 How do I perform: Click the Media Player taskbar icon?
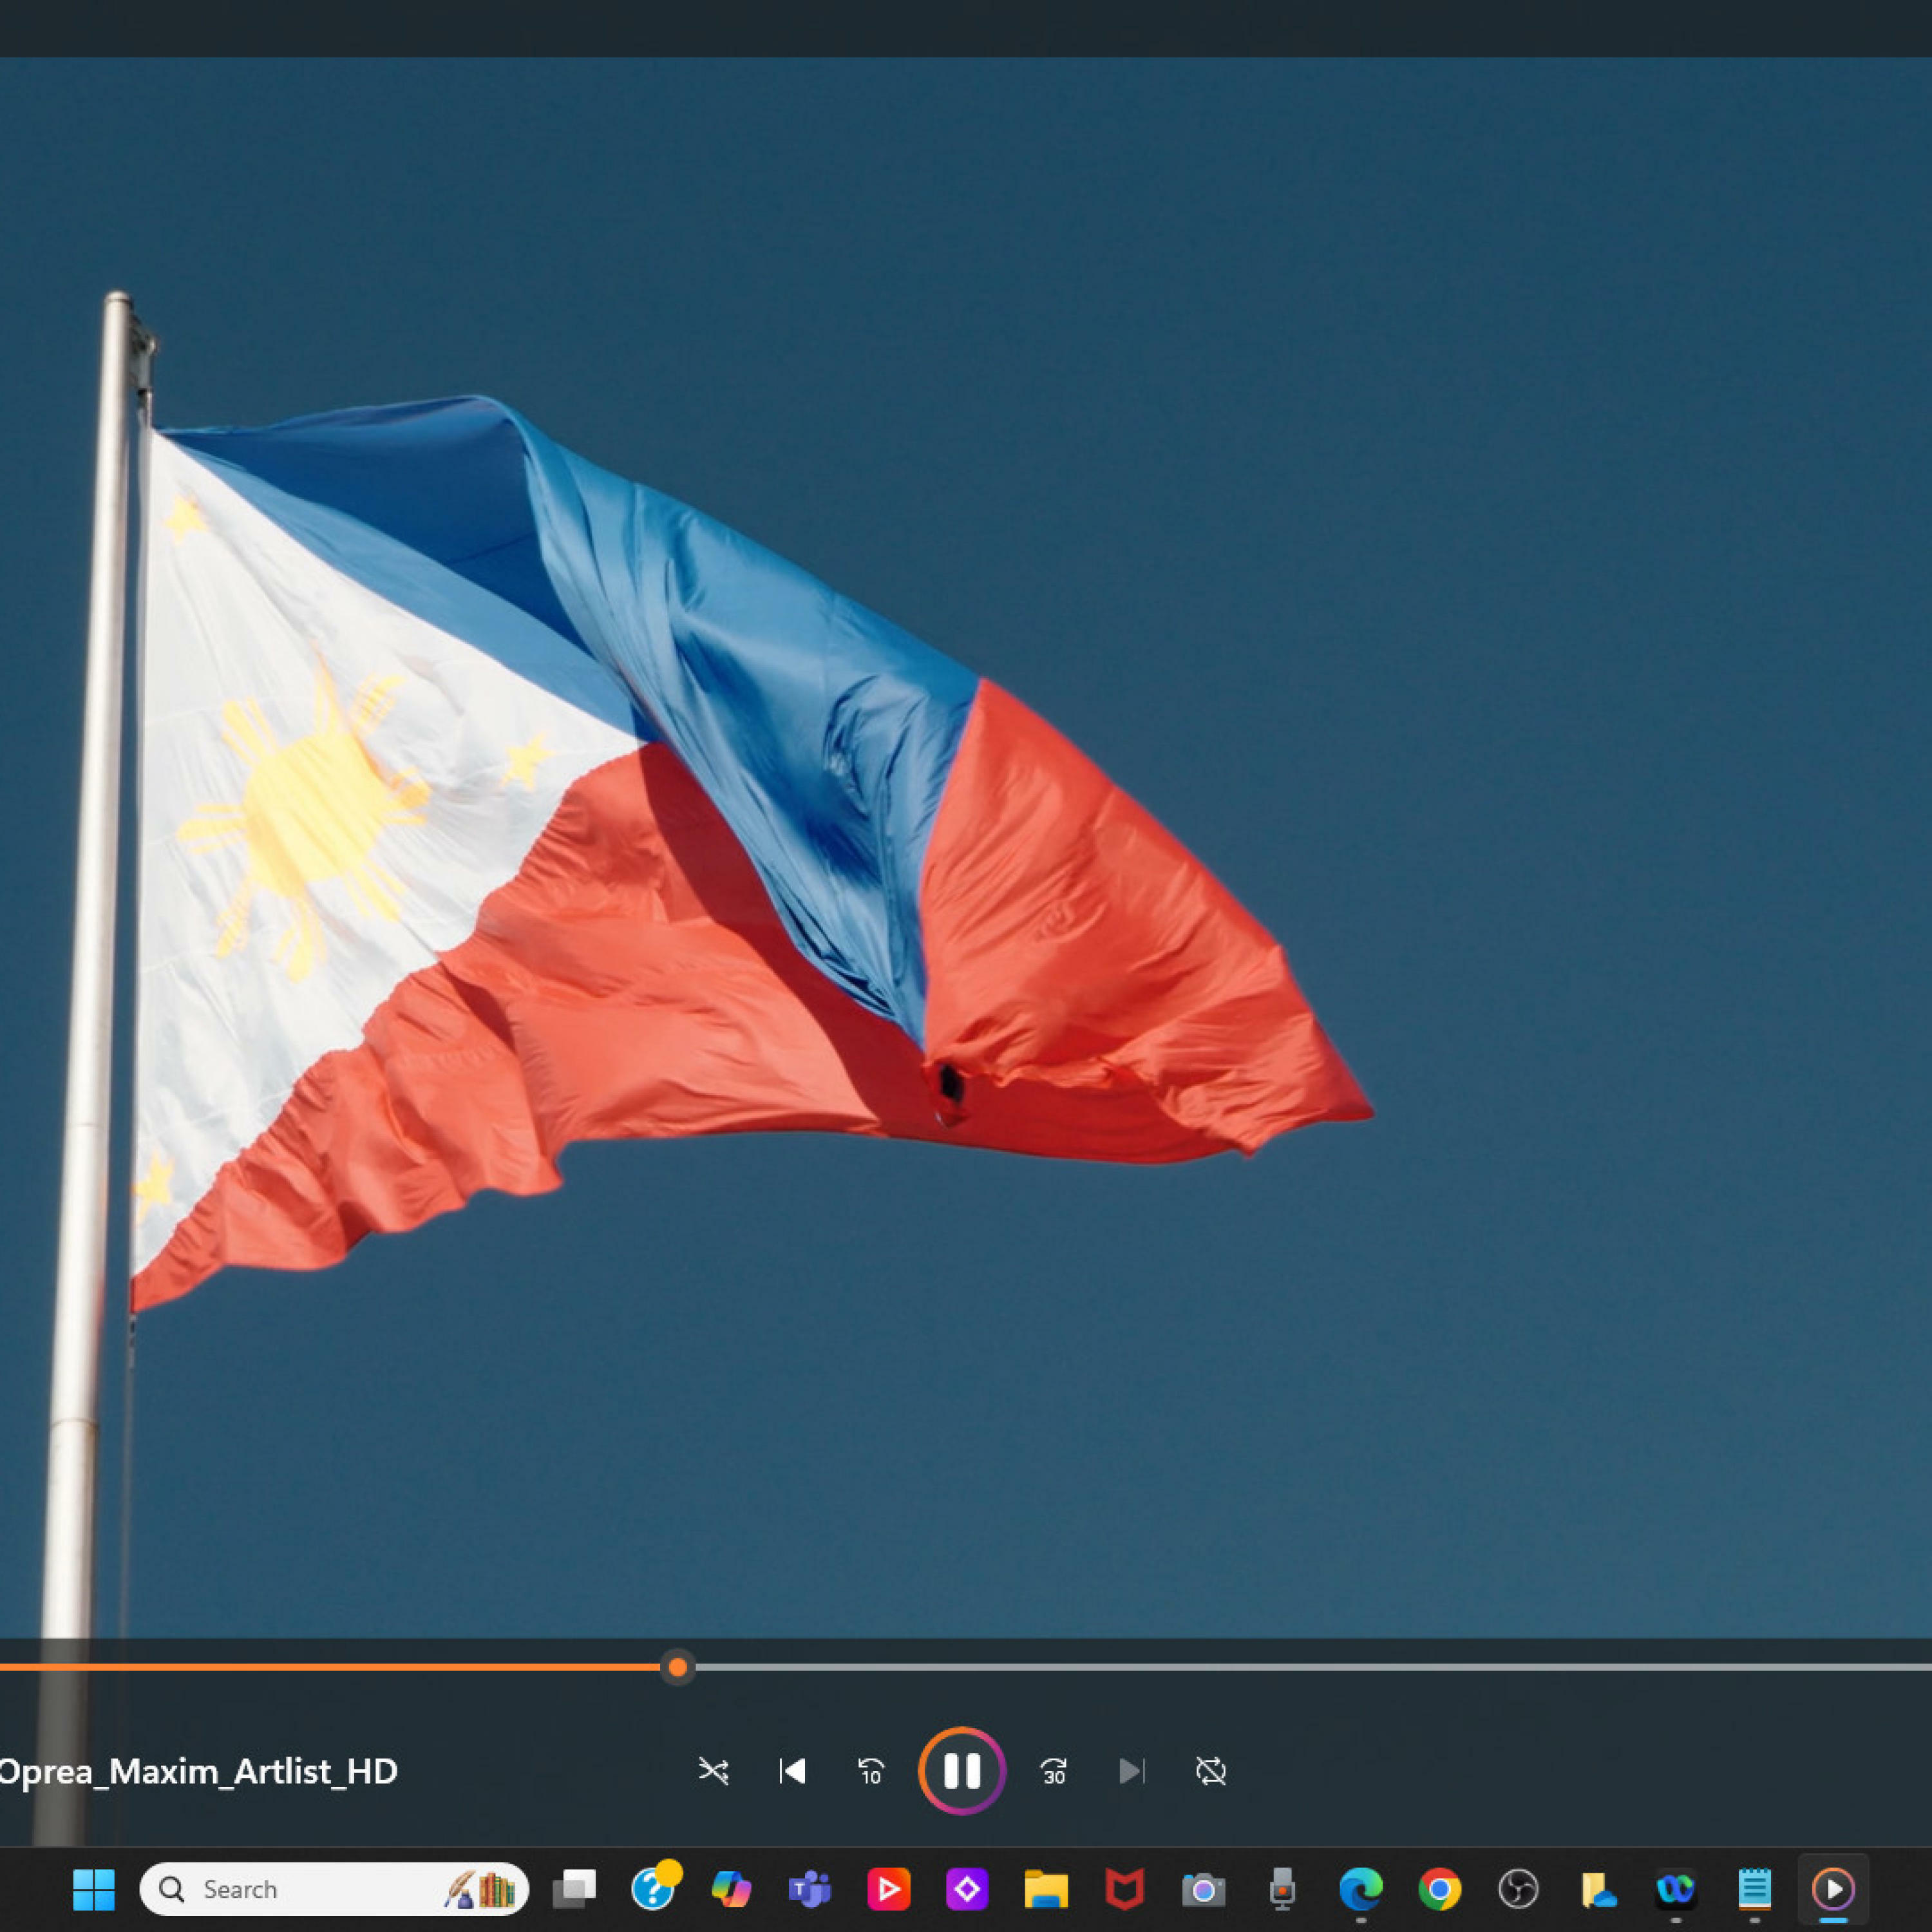(1833, 1889)
